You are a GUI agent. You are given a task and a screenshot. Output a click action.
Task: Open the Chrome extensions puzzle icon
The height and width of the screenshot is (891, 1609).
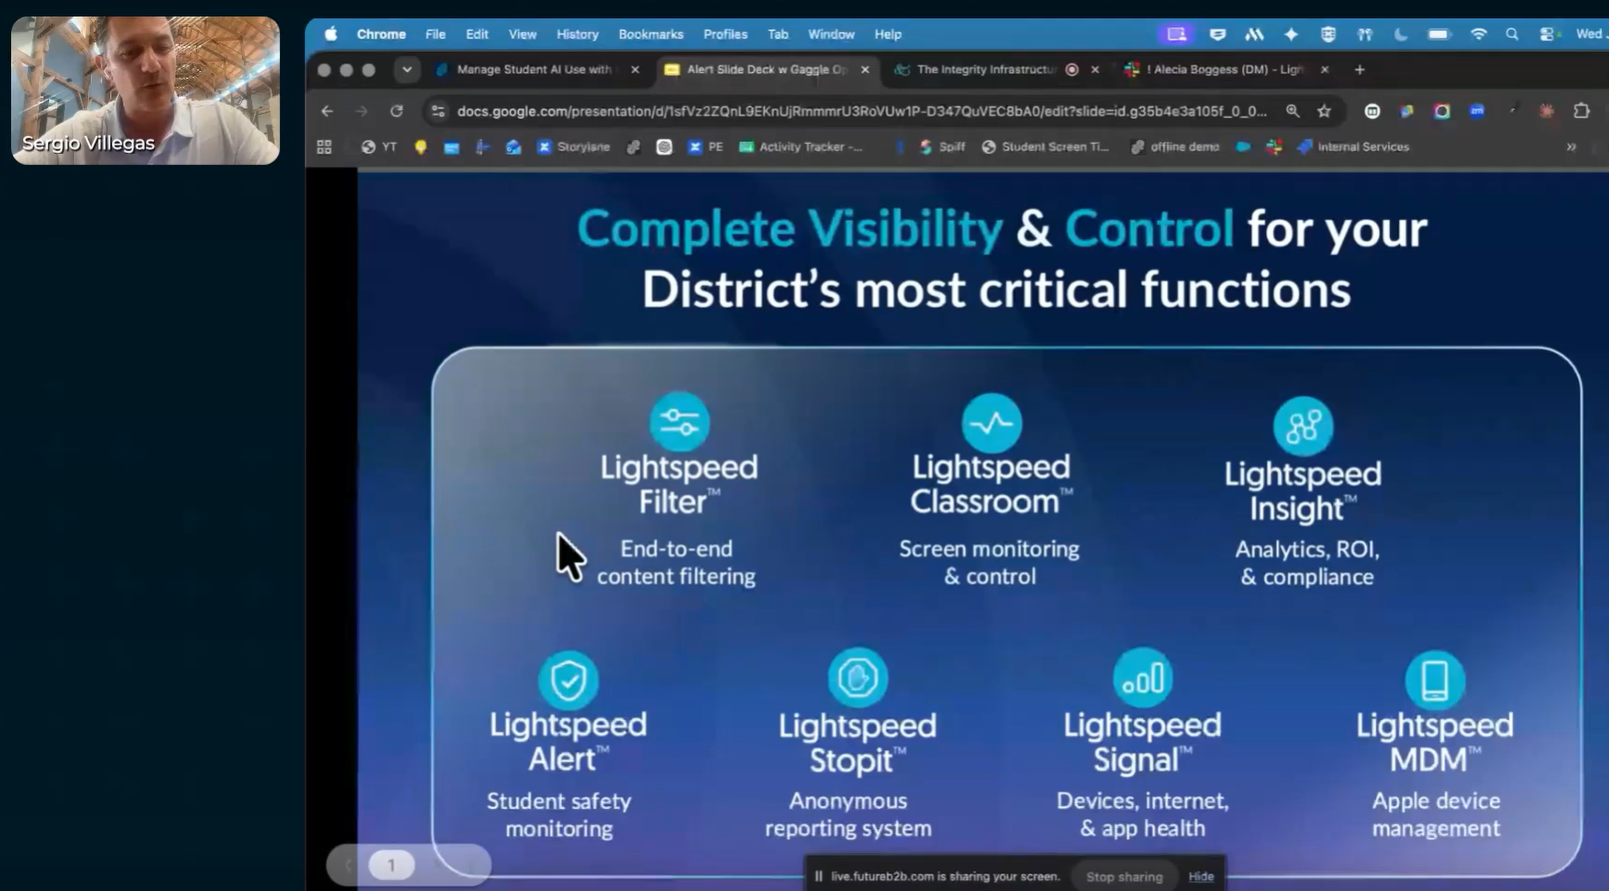1581,111
